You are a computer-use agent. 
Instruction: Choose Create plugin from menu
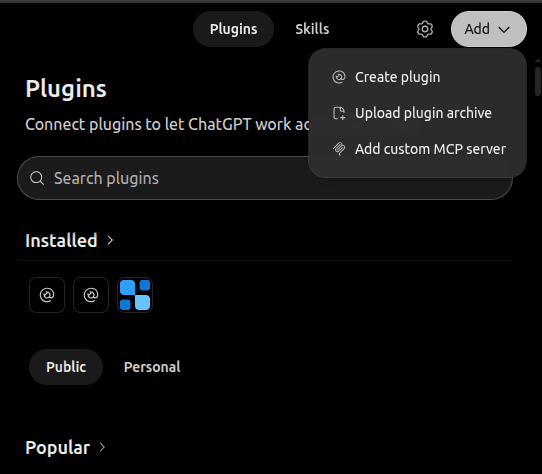[x=418, y=77]
